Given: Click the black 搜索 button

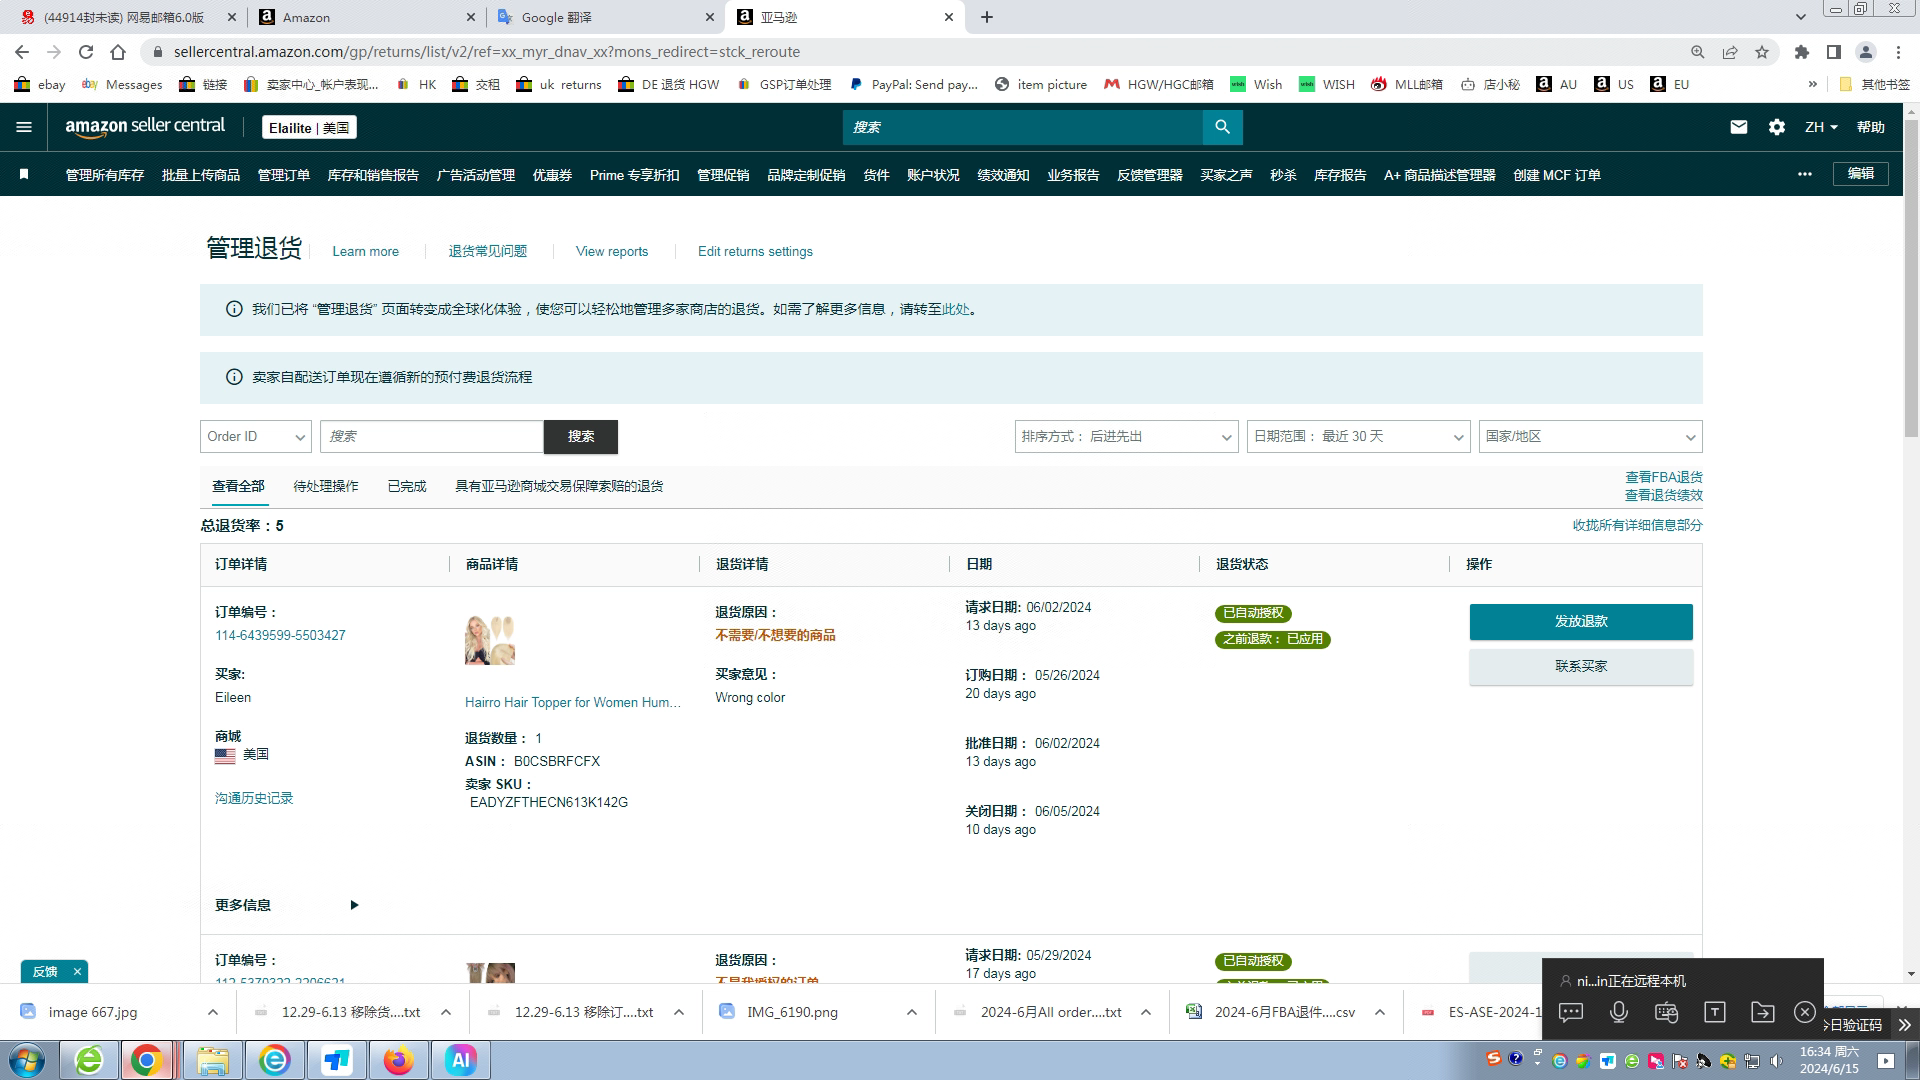Looking at the screenshot, I should point(581,436).
